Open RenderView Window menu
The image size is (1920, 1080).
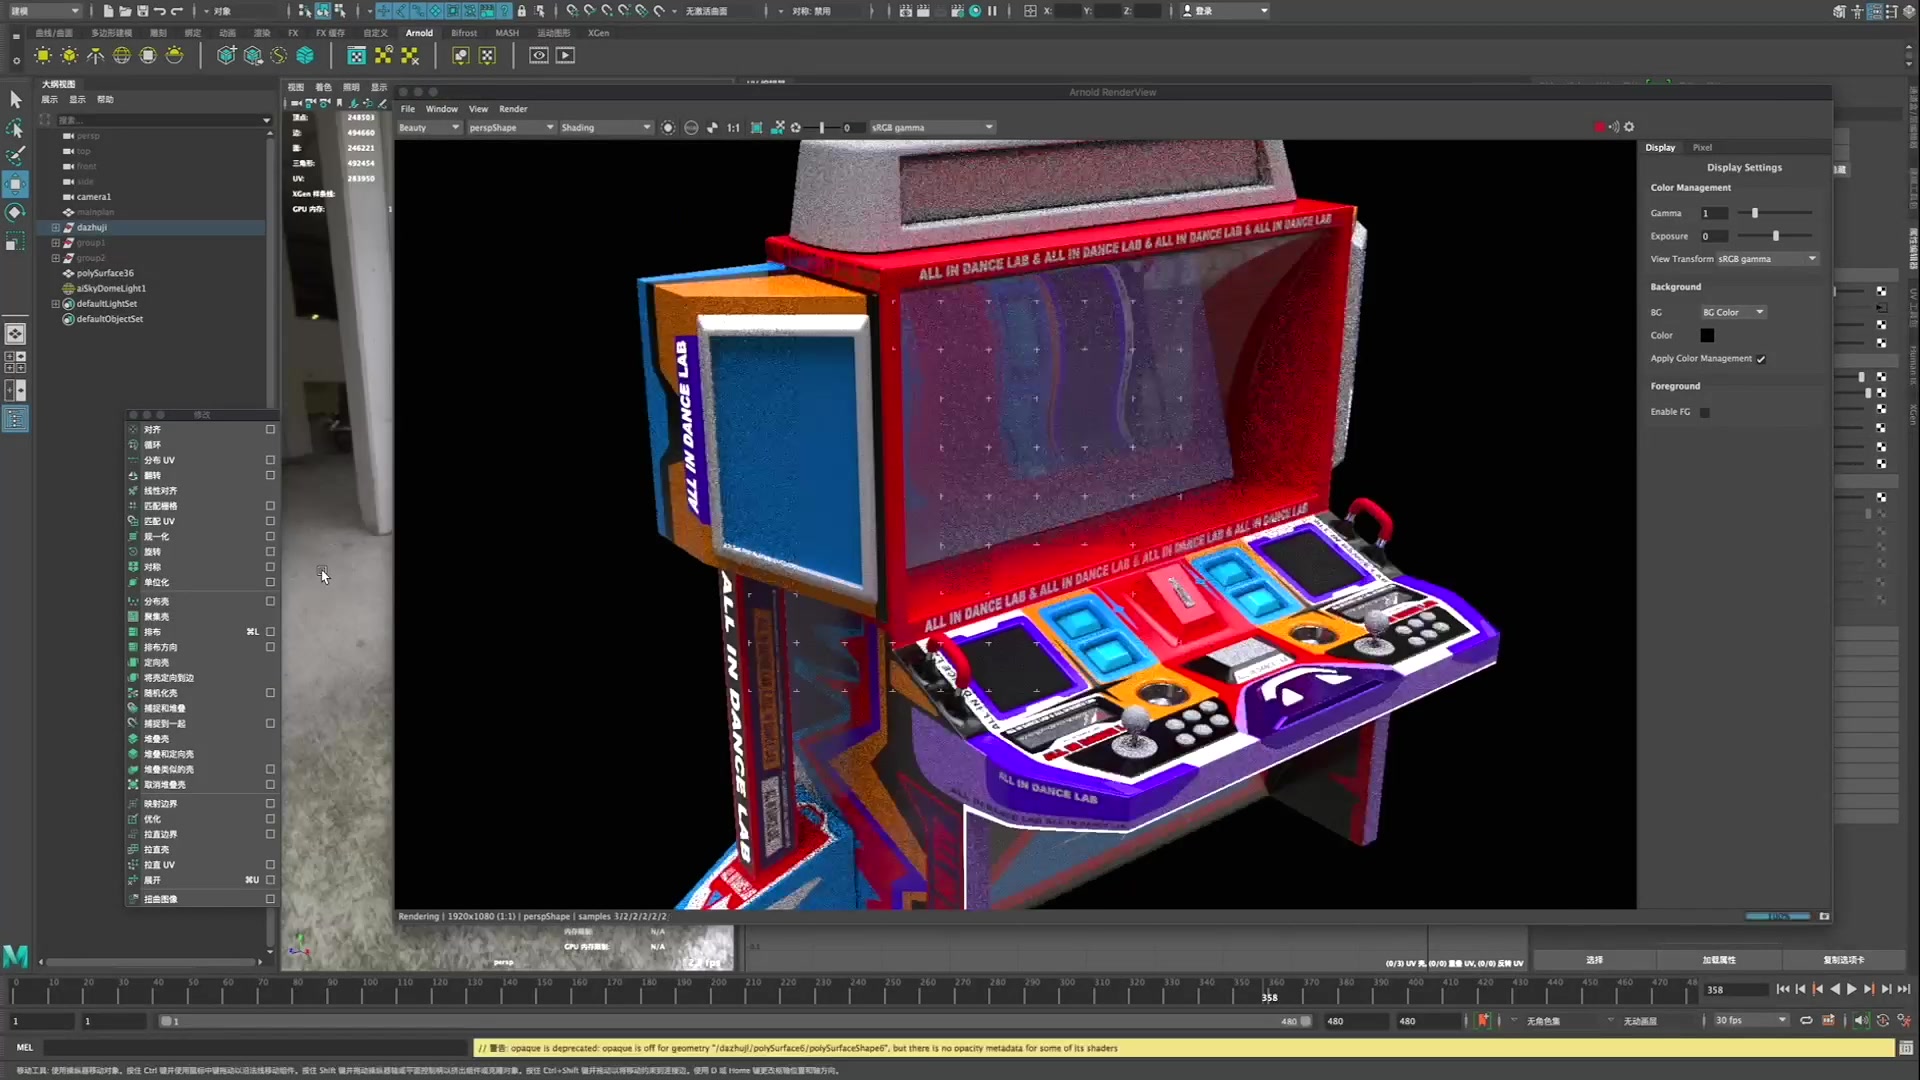click(x=441, y=109)
